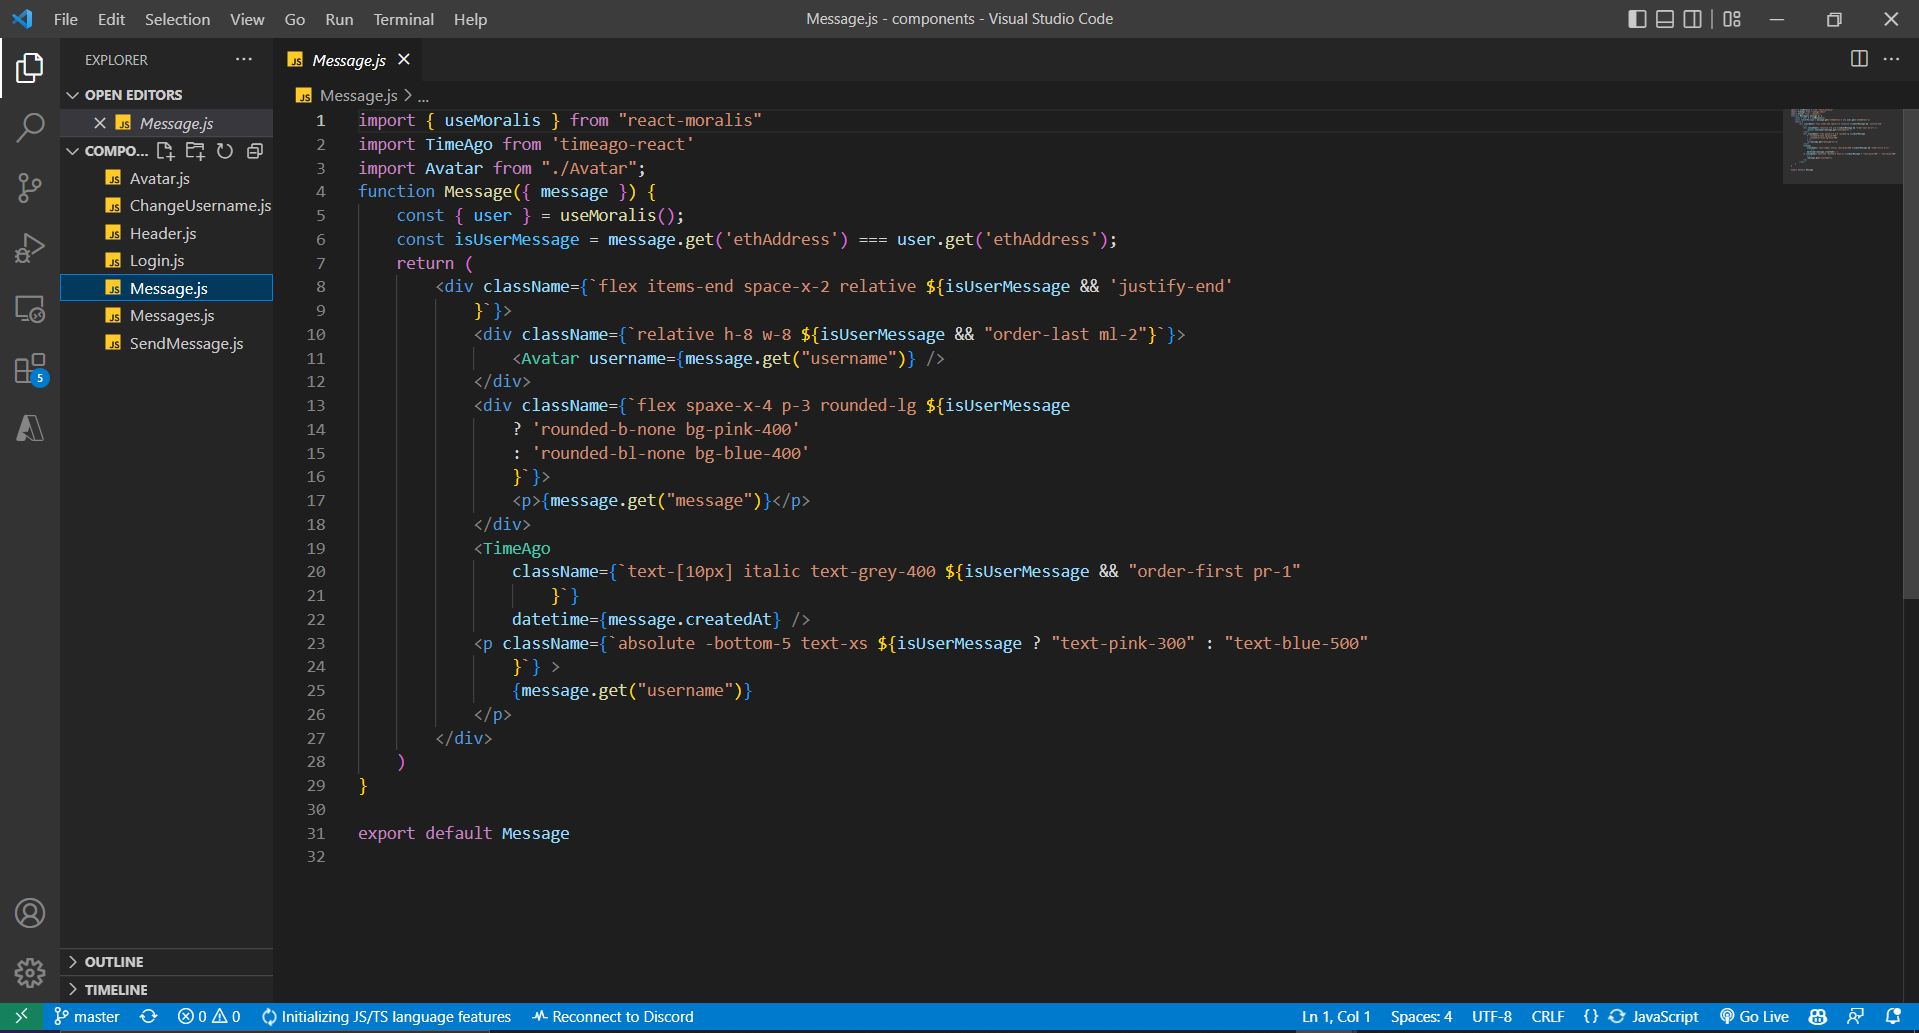
Task: Collapse all folders in Explorer
Action: (x=254, y=151)
